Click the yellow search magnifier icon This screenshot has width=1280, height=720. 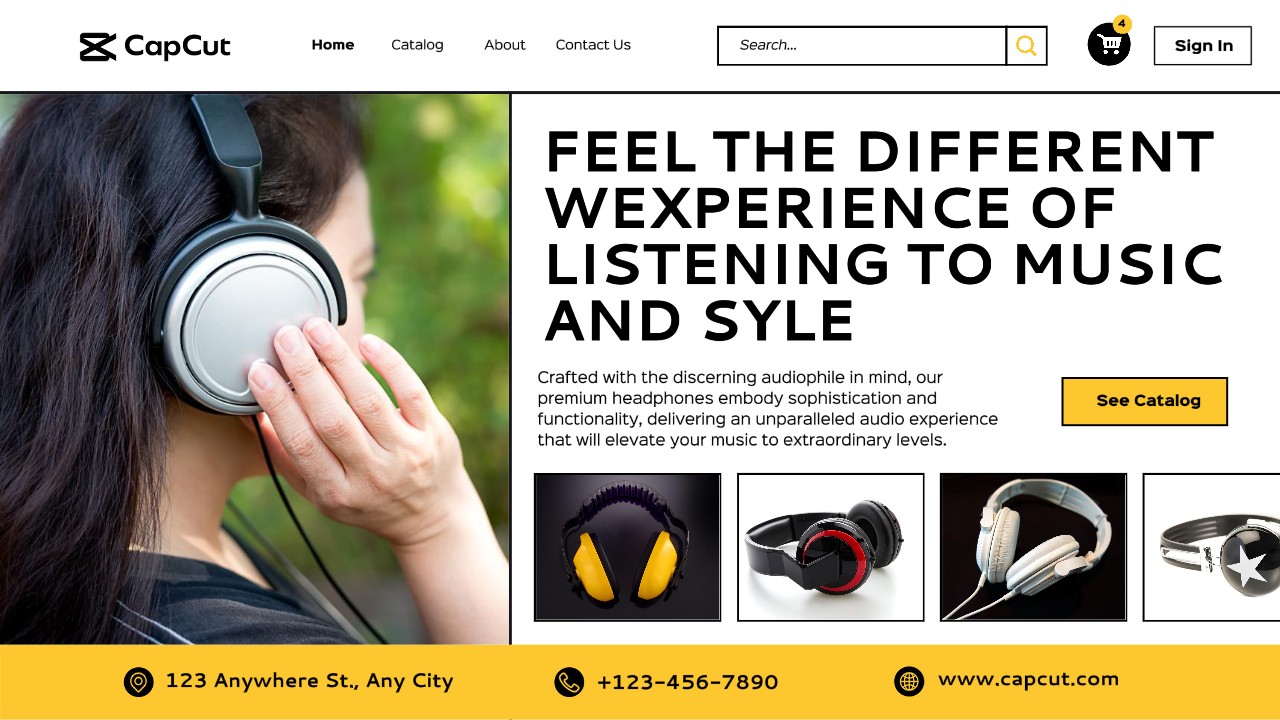pos(1026,46)
